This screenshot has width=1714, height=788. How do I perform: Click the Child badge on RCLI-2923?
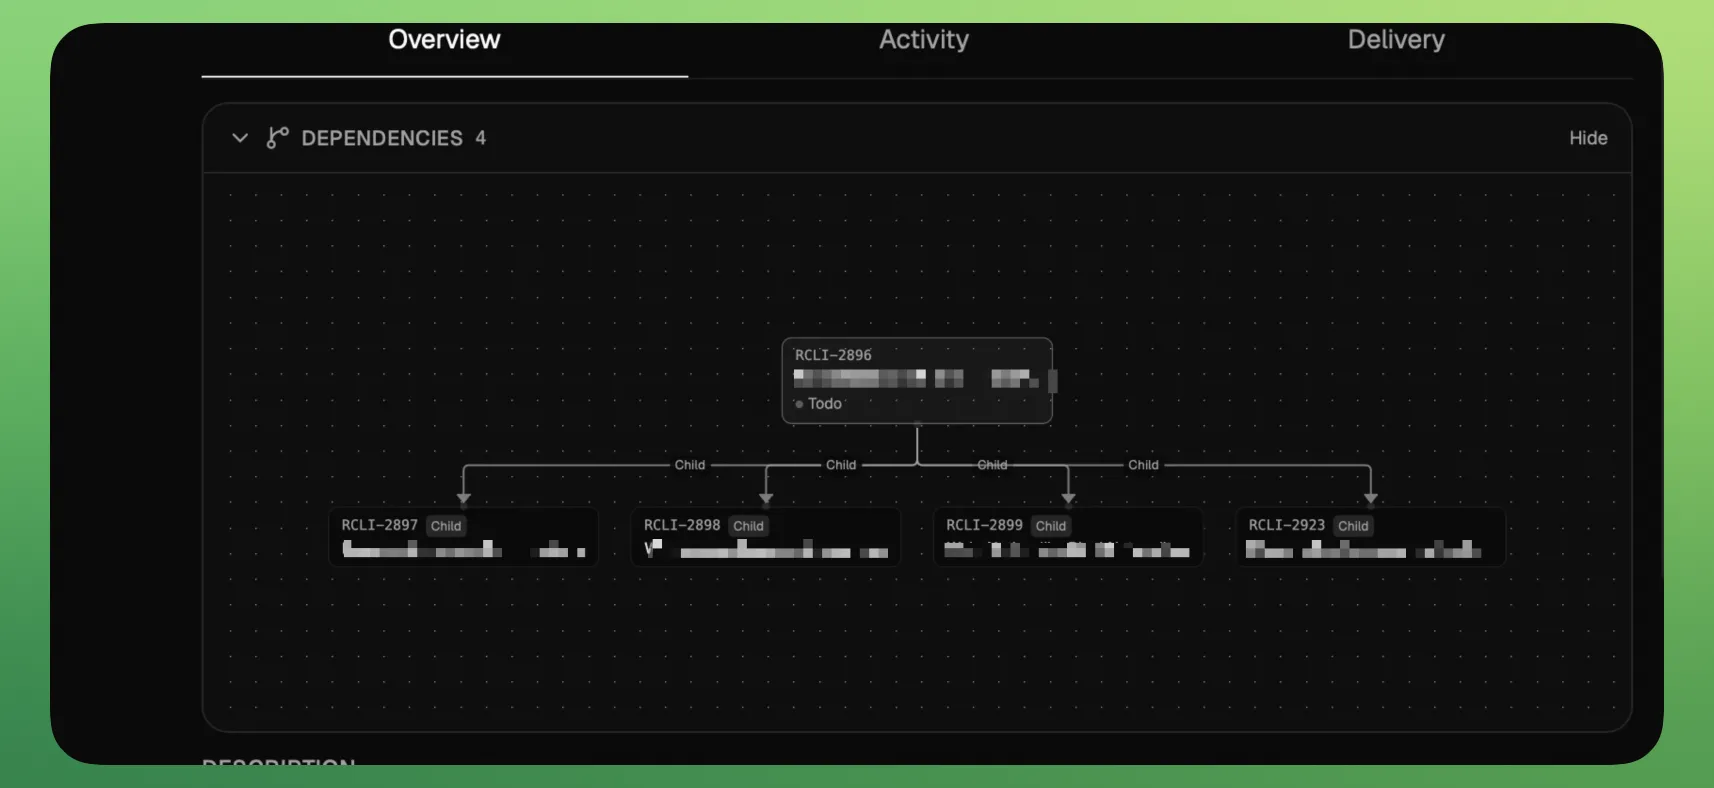(1353, 526)
